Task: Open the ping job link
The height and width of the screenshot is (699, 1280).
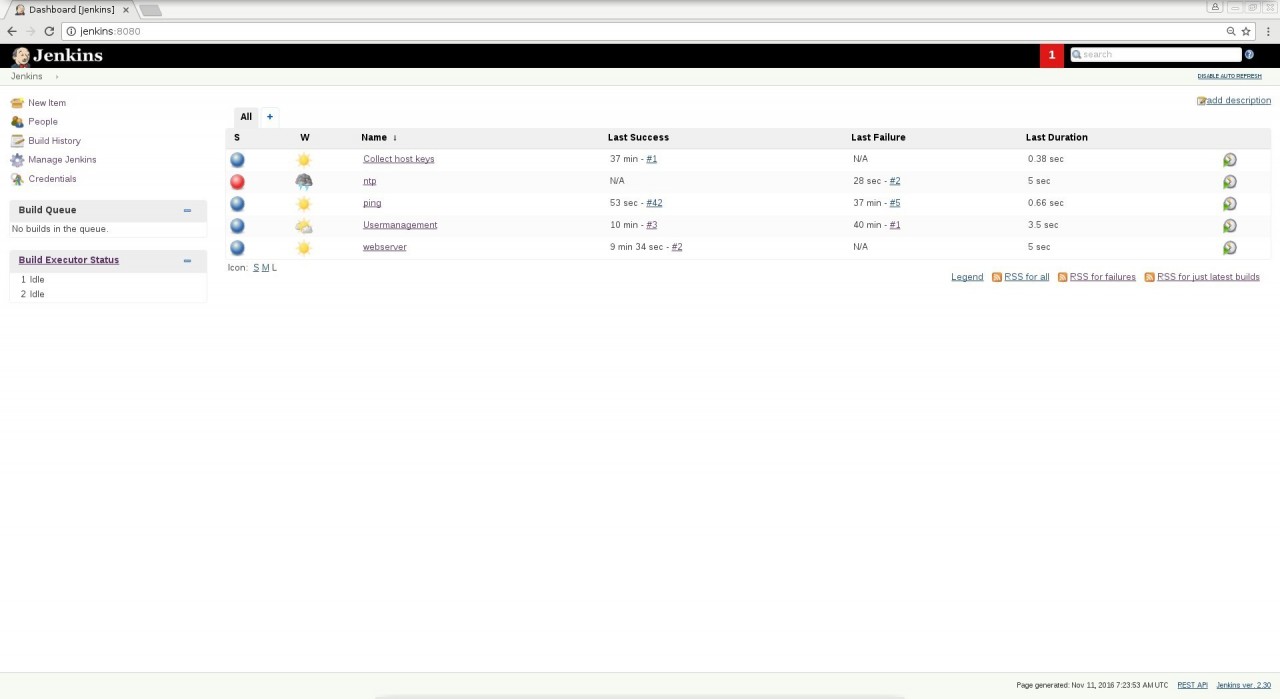Action: tap(372, 203)
